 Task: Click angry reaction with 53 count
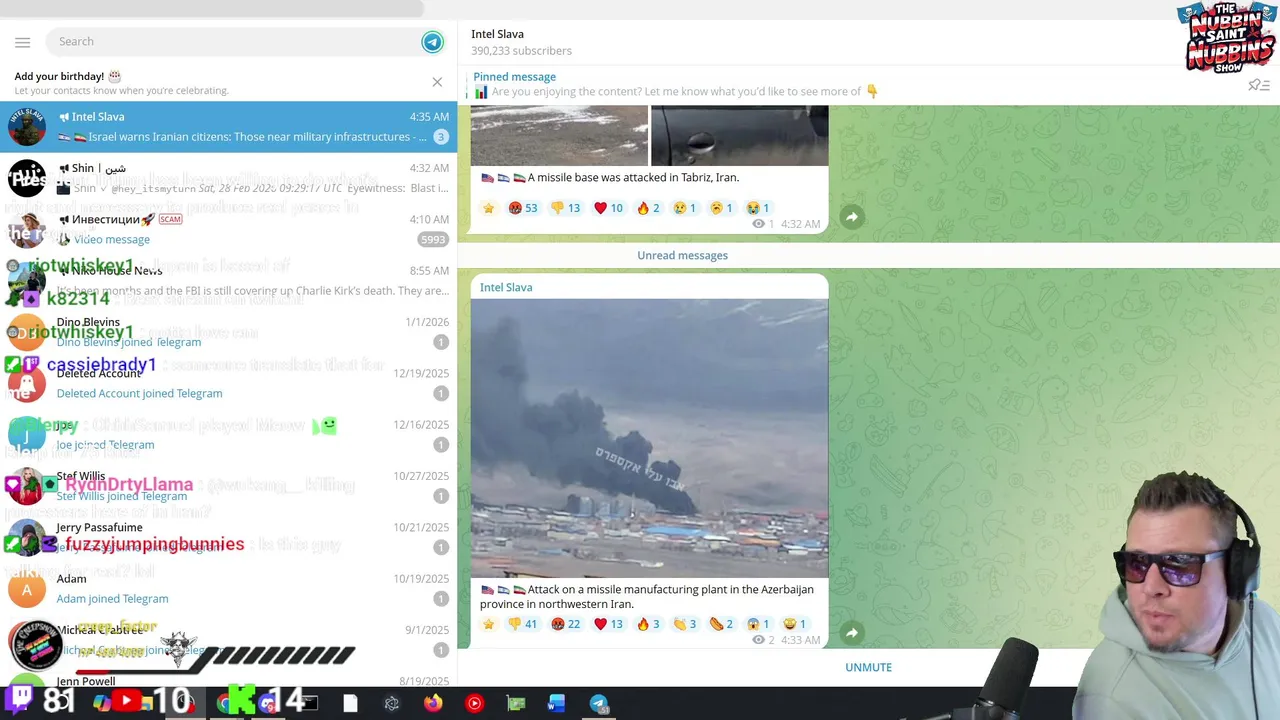(523, 208)
